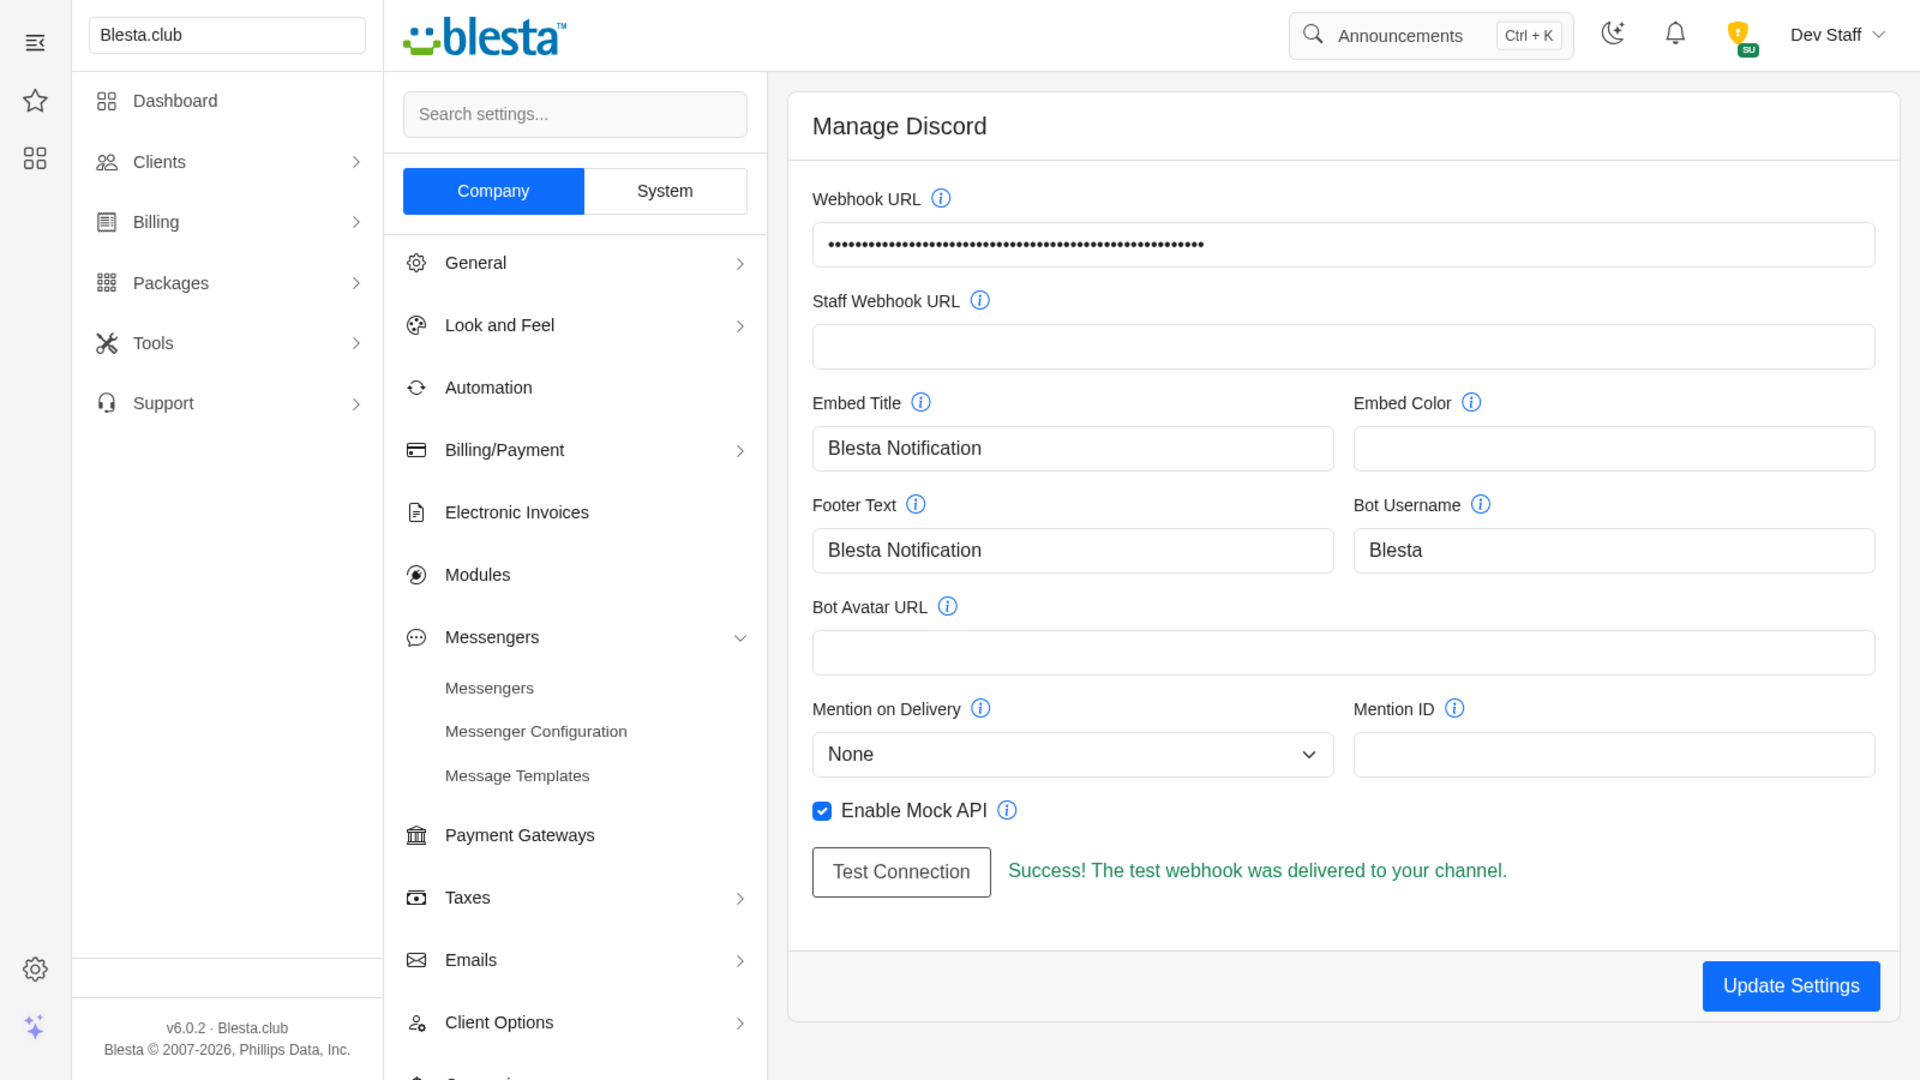
Task: Expand Billing/Payment settings
Action: [575, 450]
